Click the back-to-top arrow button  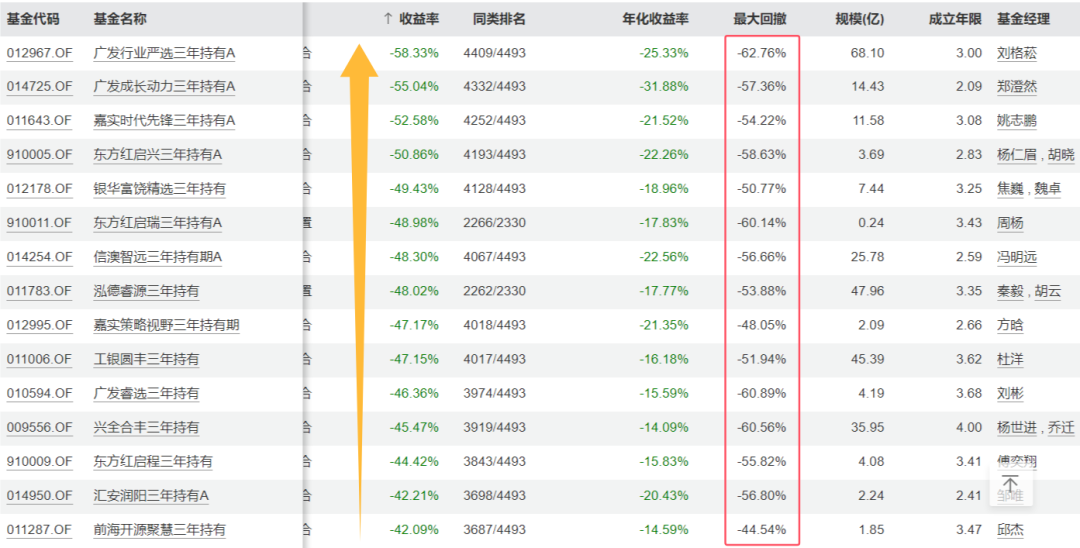(x=1010, y=485)
